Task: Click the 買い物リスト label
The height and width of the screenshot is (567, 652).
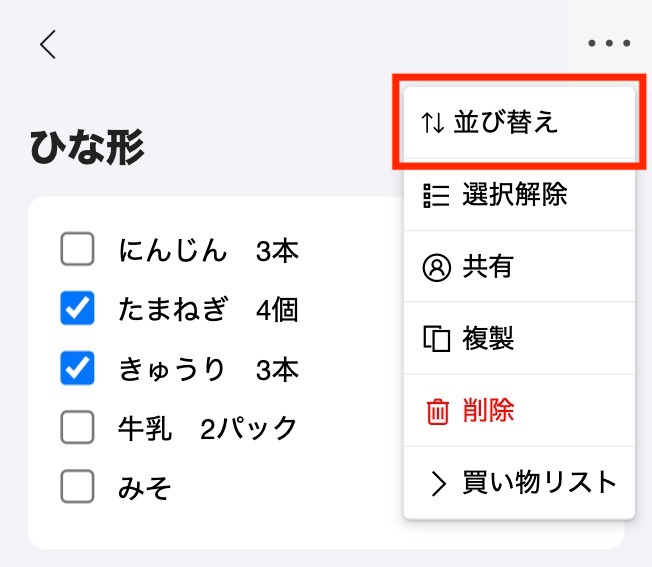Action: coord(539,483)
